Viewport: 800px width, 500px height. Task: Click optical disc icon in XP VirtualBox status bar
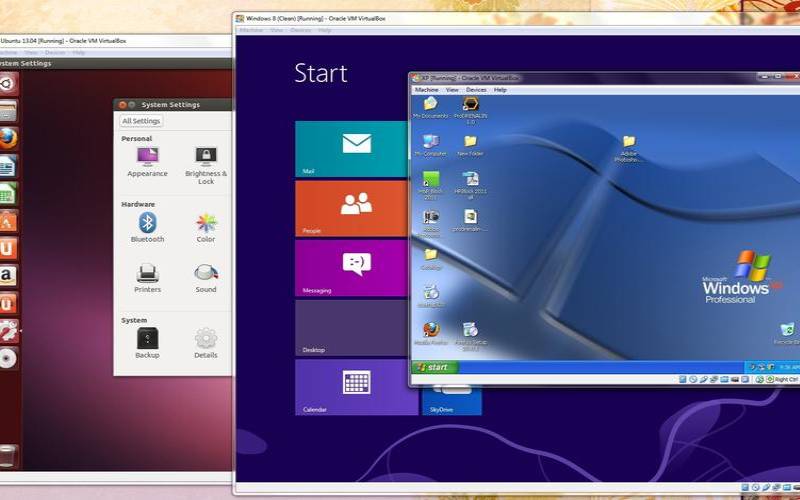pos(693,380)
